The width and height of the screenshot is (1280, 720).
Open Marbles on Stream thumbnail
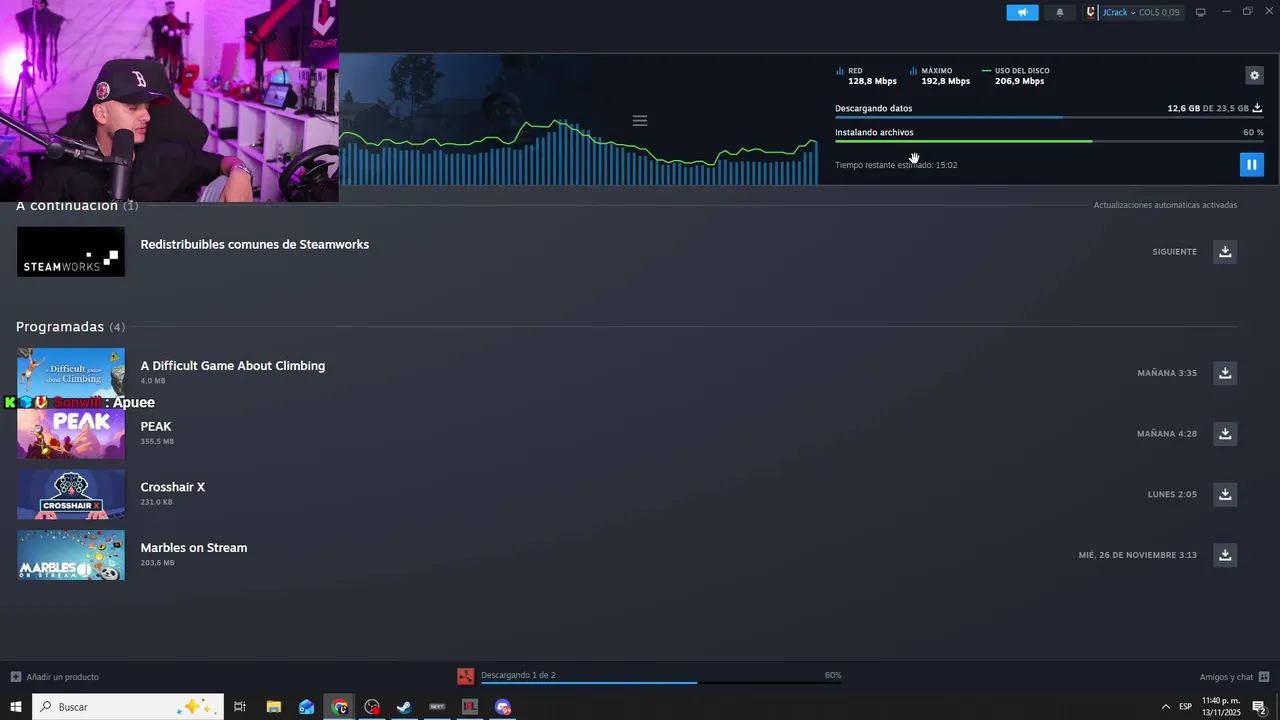[71, 555]
